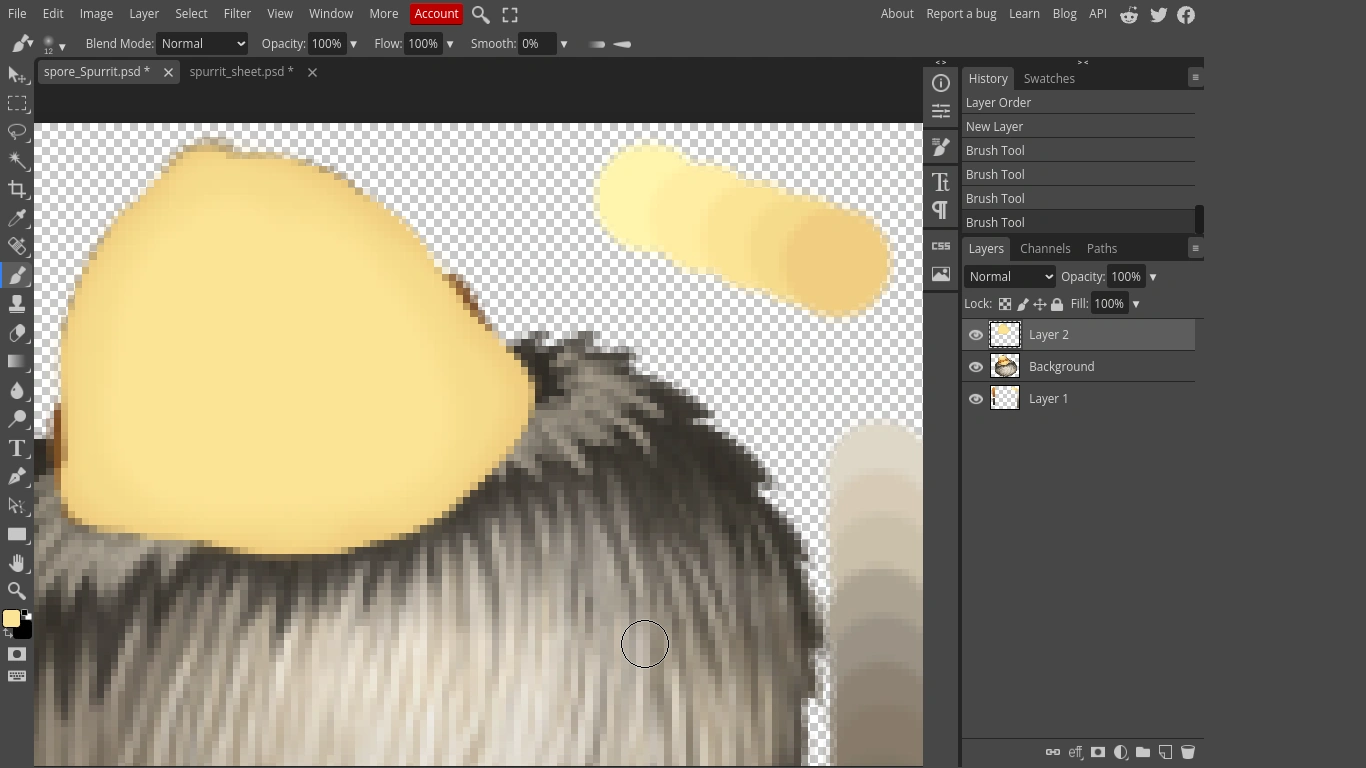
Task: Select the Move tool
Action: click(17, 75)
